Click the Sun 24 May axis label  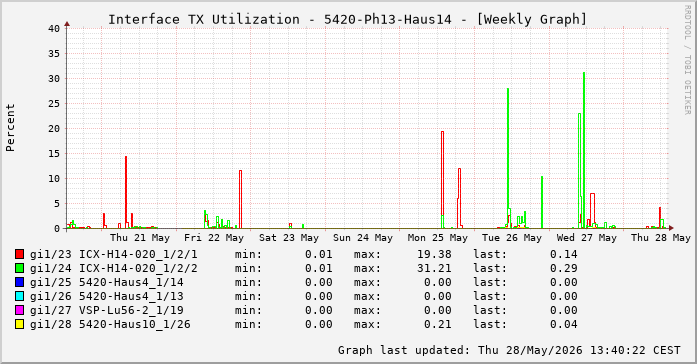pos(363,238)
